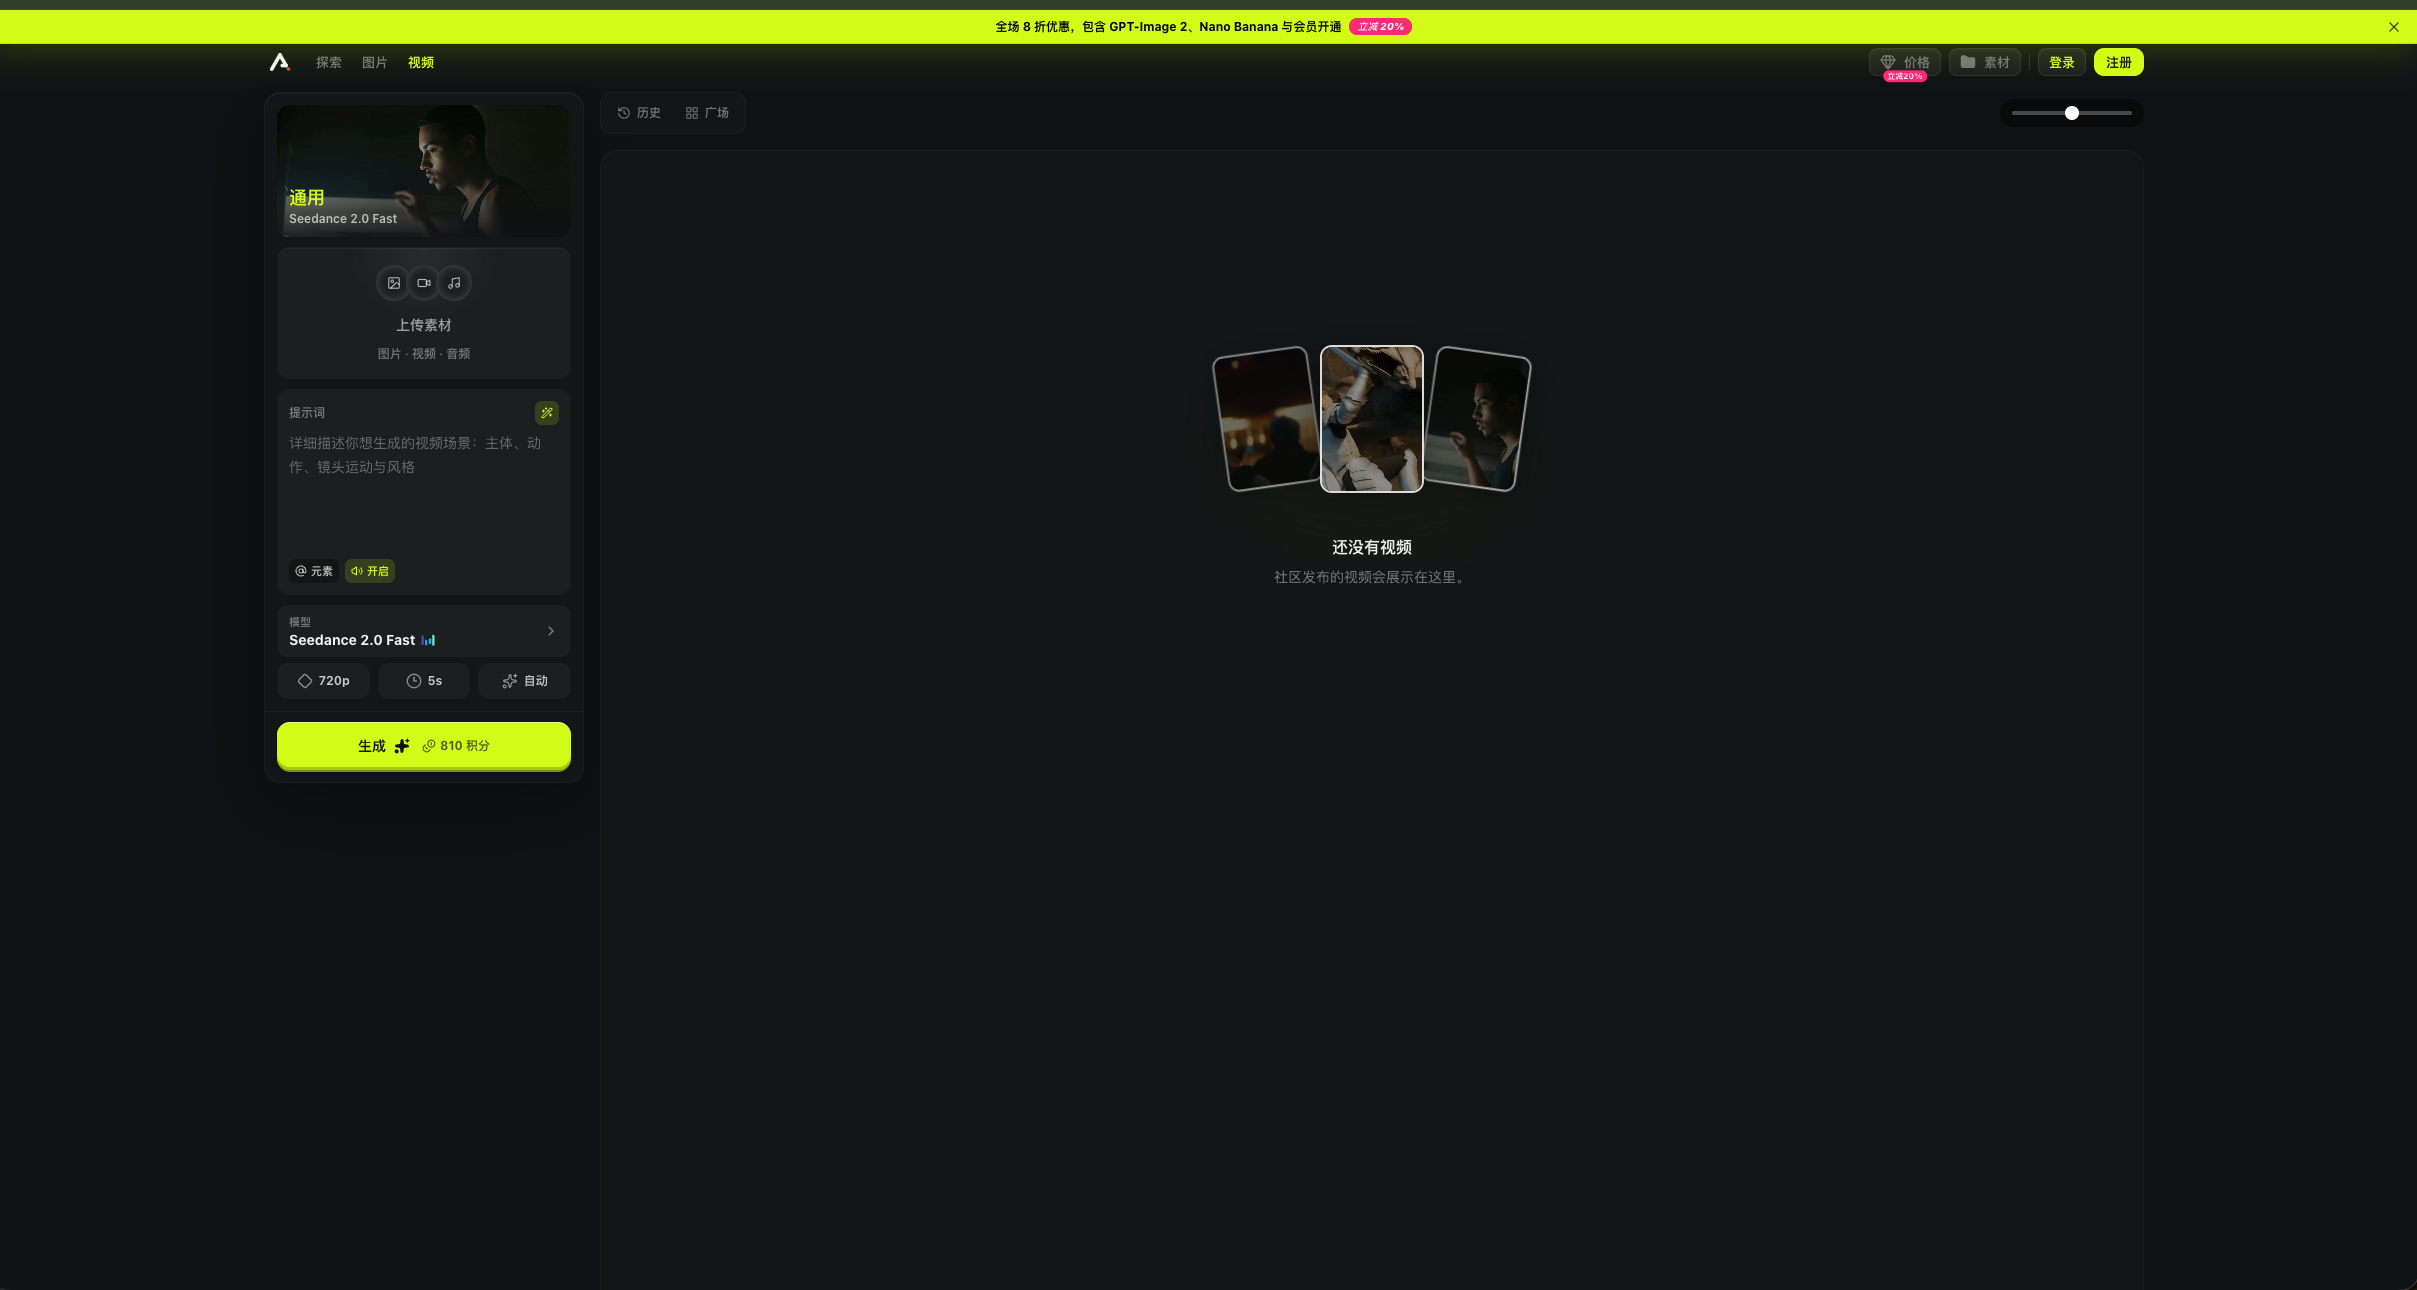2417x1290 pixels.
Task: Click the audio upload icon
Action: tap(454, 283)
